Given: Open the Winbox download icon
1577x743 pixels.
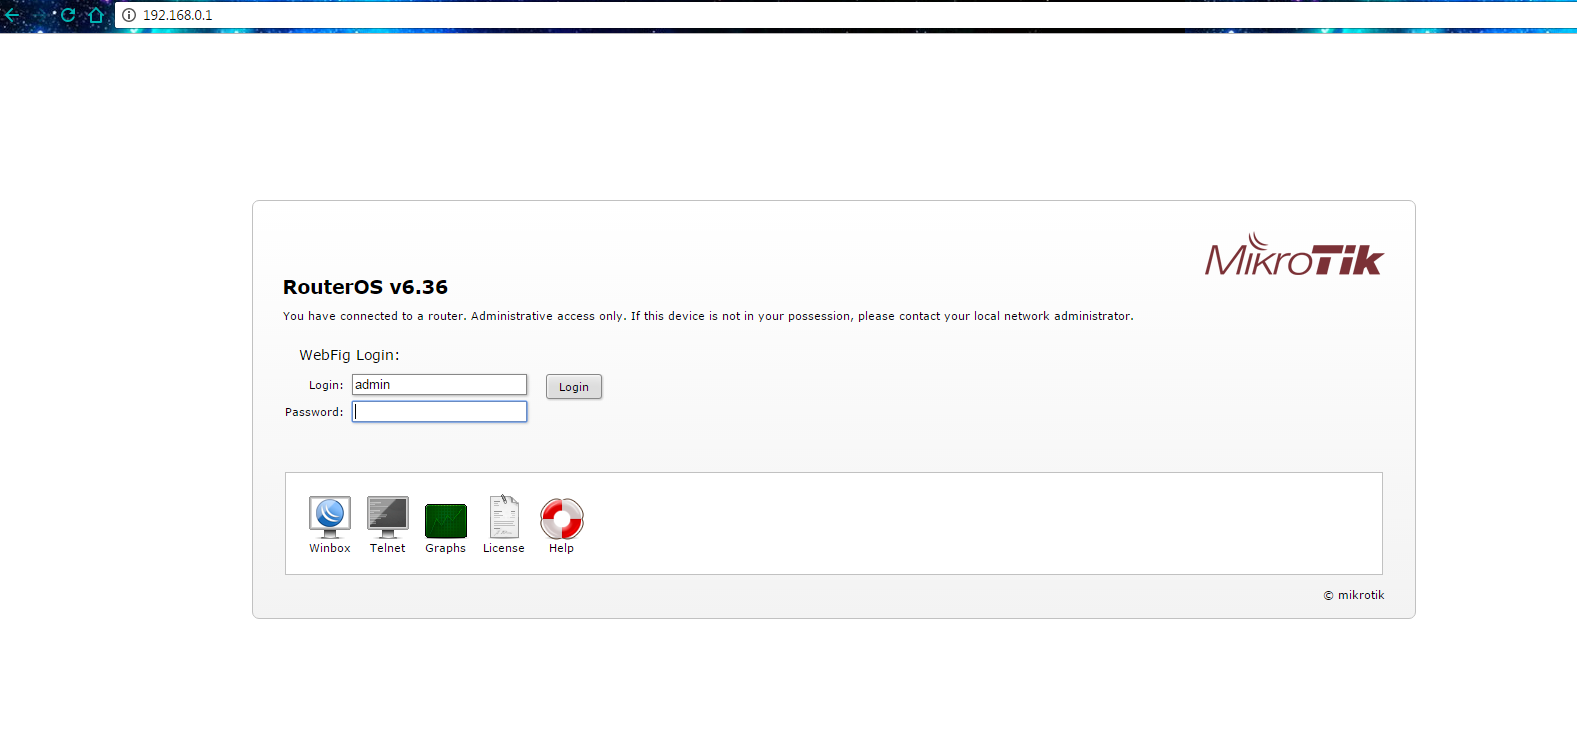Looking at the screenshot, I should (330, 517).
